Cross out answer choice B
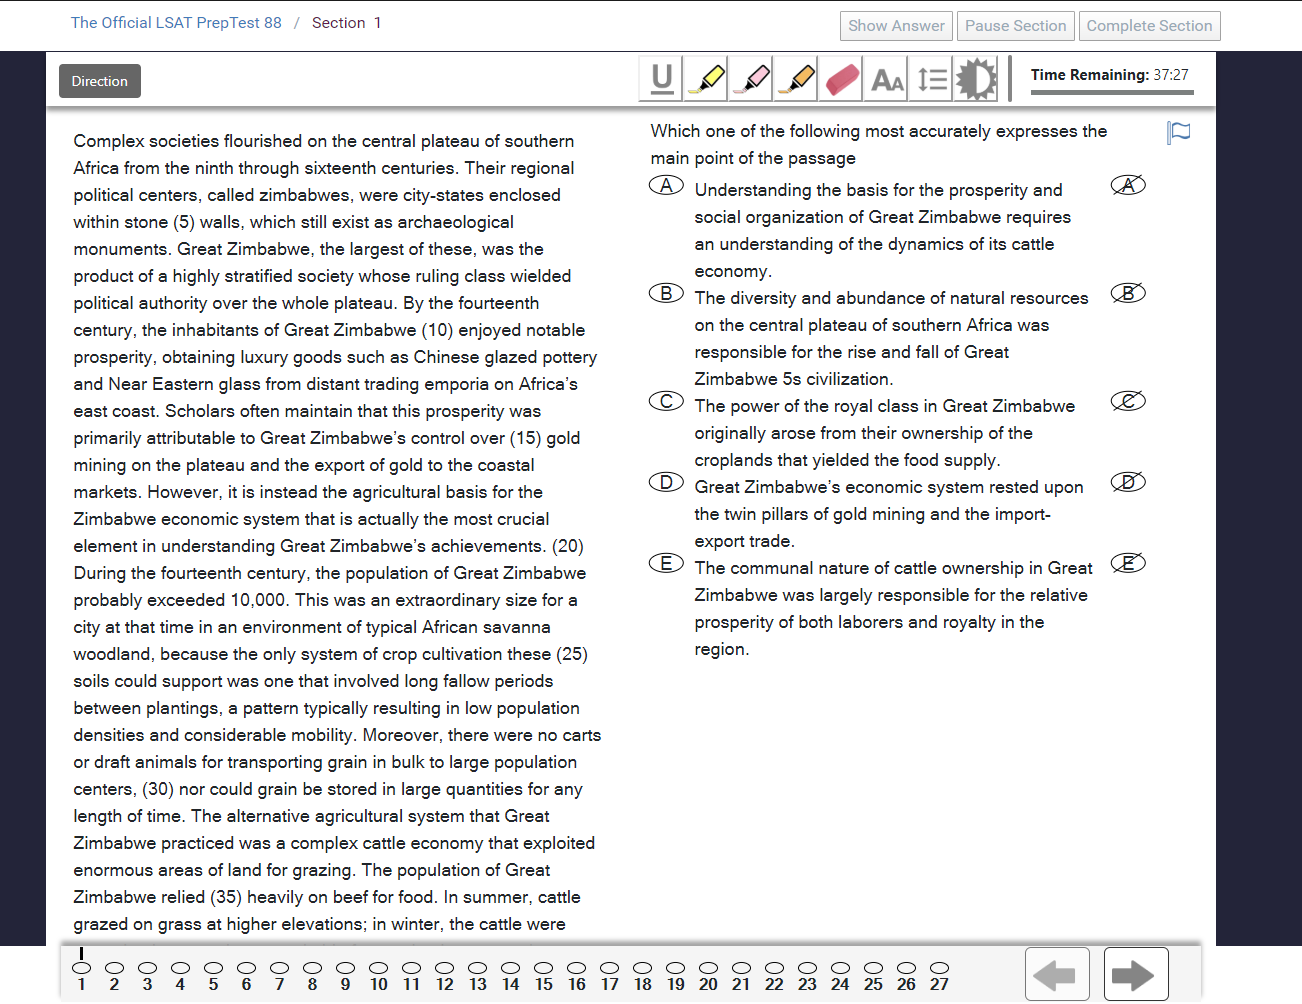The image size is (1302, 1004). pos(1128,294)
